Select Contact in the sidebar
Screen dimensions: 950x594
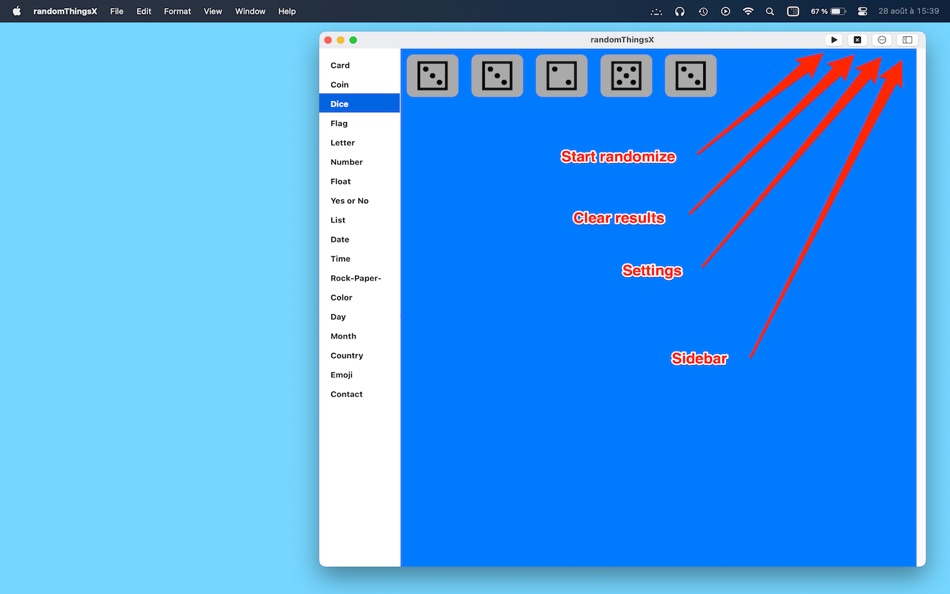coord(359,394)
